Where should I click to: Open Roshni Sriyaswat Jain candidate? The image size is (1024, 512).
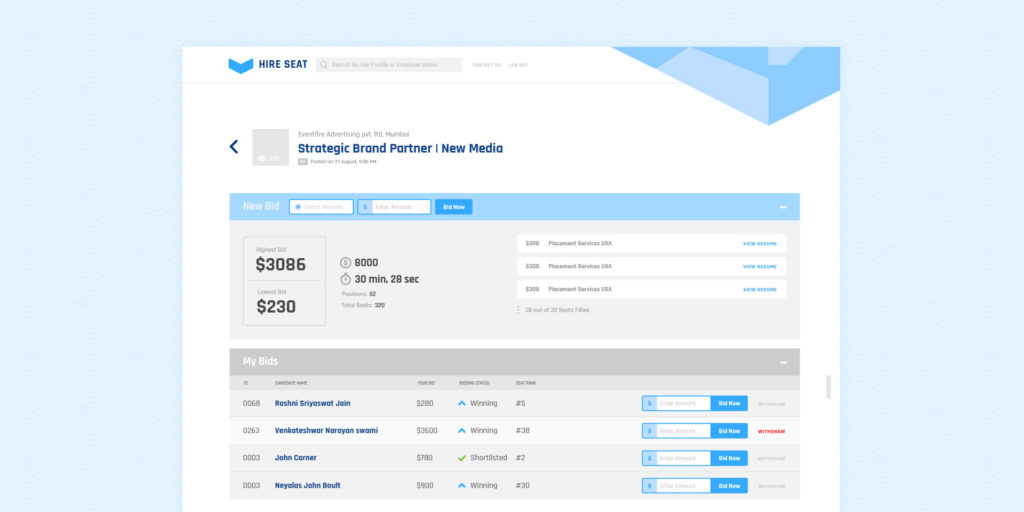coord(312,404)
